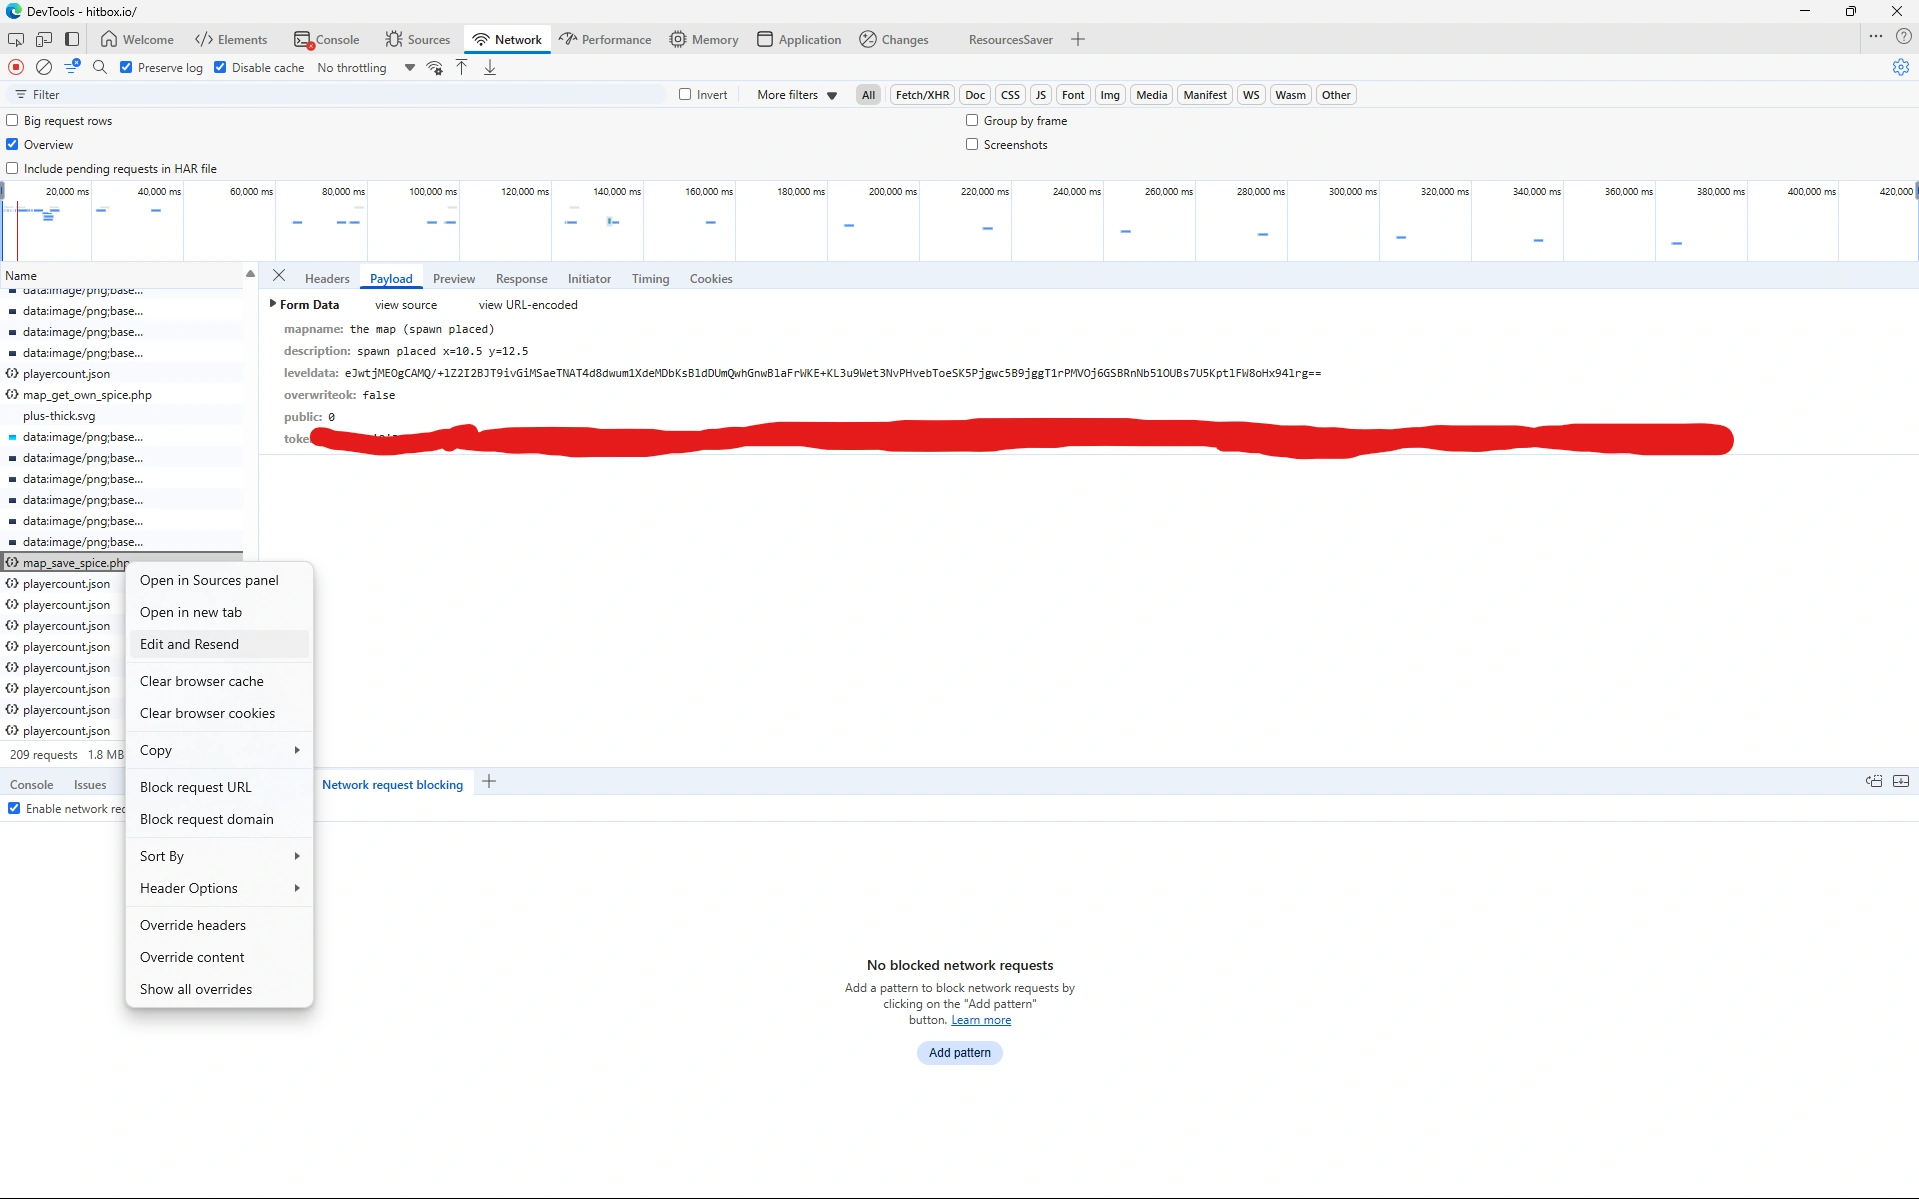Click view source link
This screenshot has height=1199, width=1919.
[x=406, y=305]
